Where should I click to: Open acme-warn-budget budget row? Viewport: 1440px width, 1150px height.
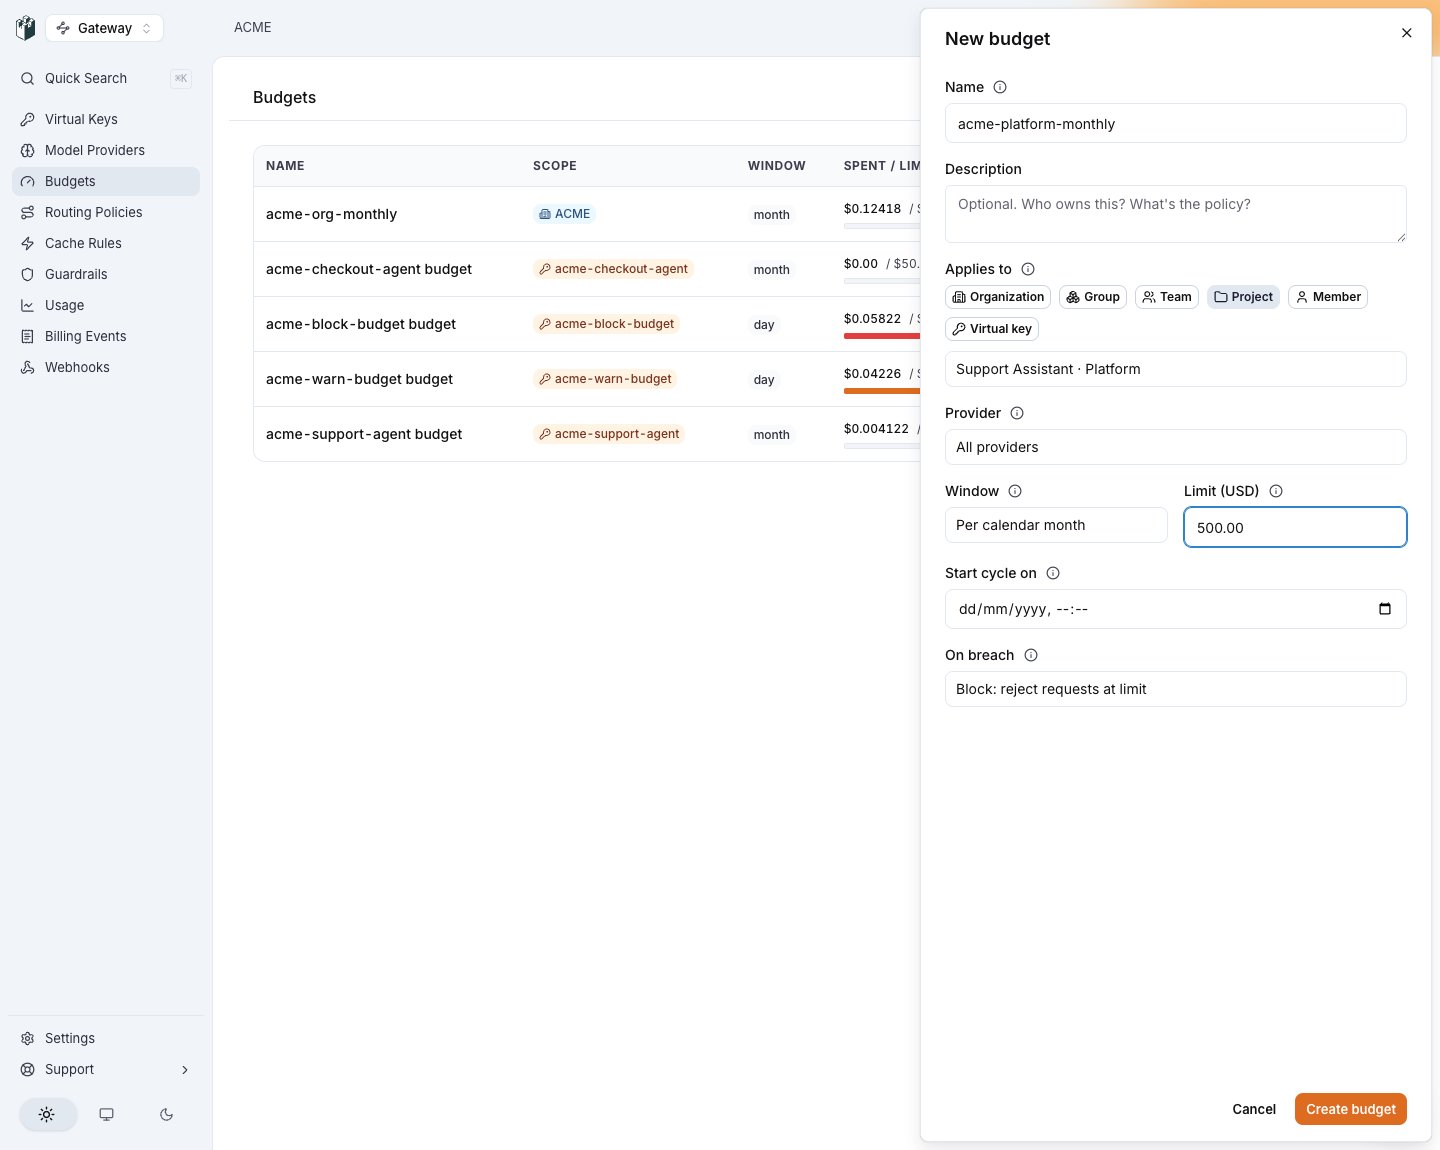pyautogui.click(x=587, y=379)
